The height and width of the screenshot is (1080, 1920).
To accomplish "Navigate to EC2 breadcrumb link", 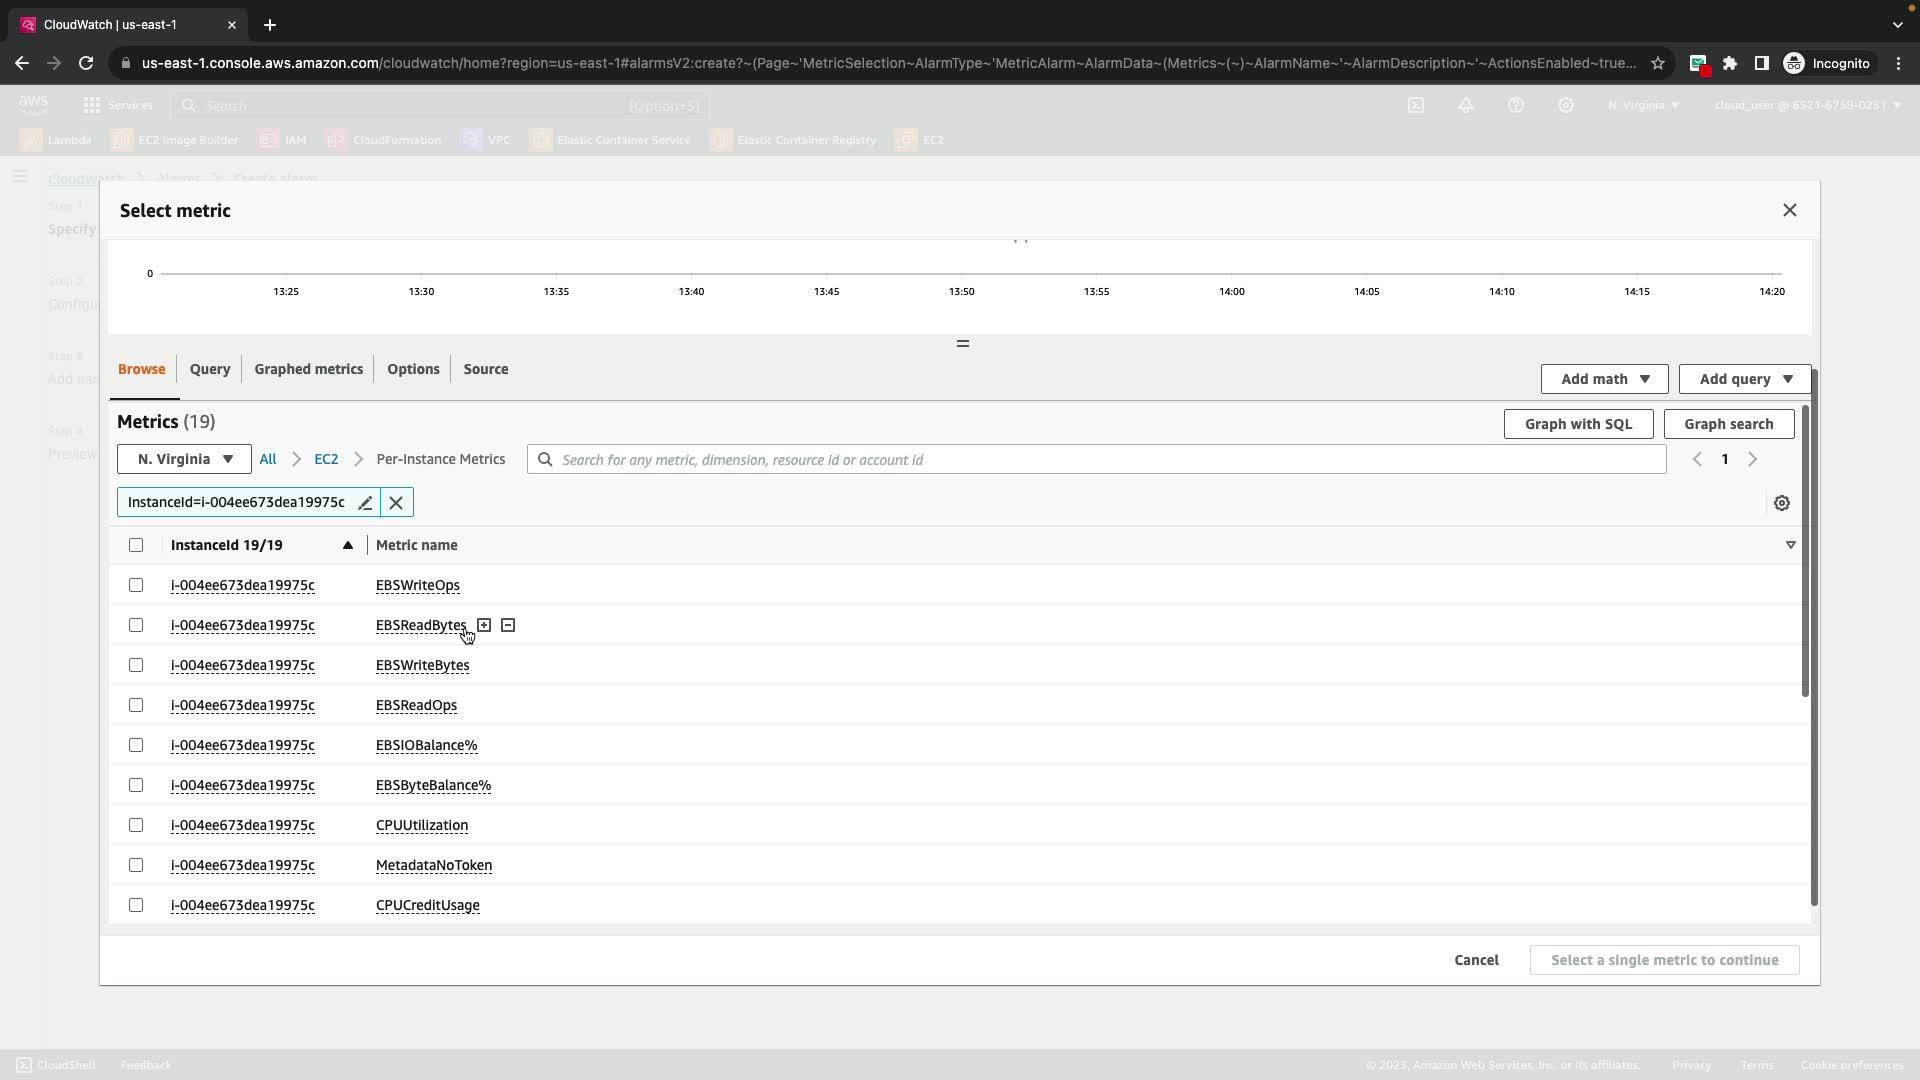I will point(326,459).
